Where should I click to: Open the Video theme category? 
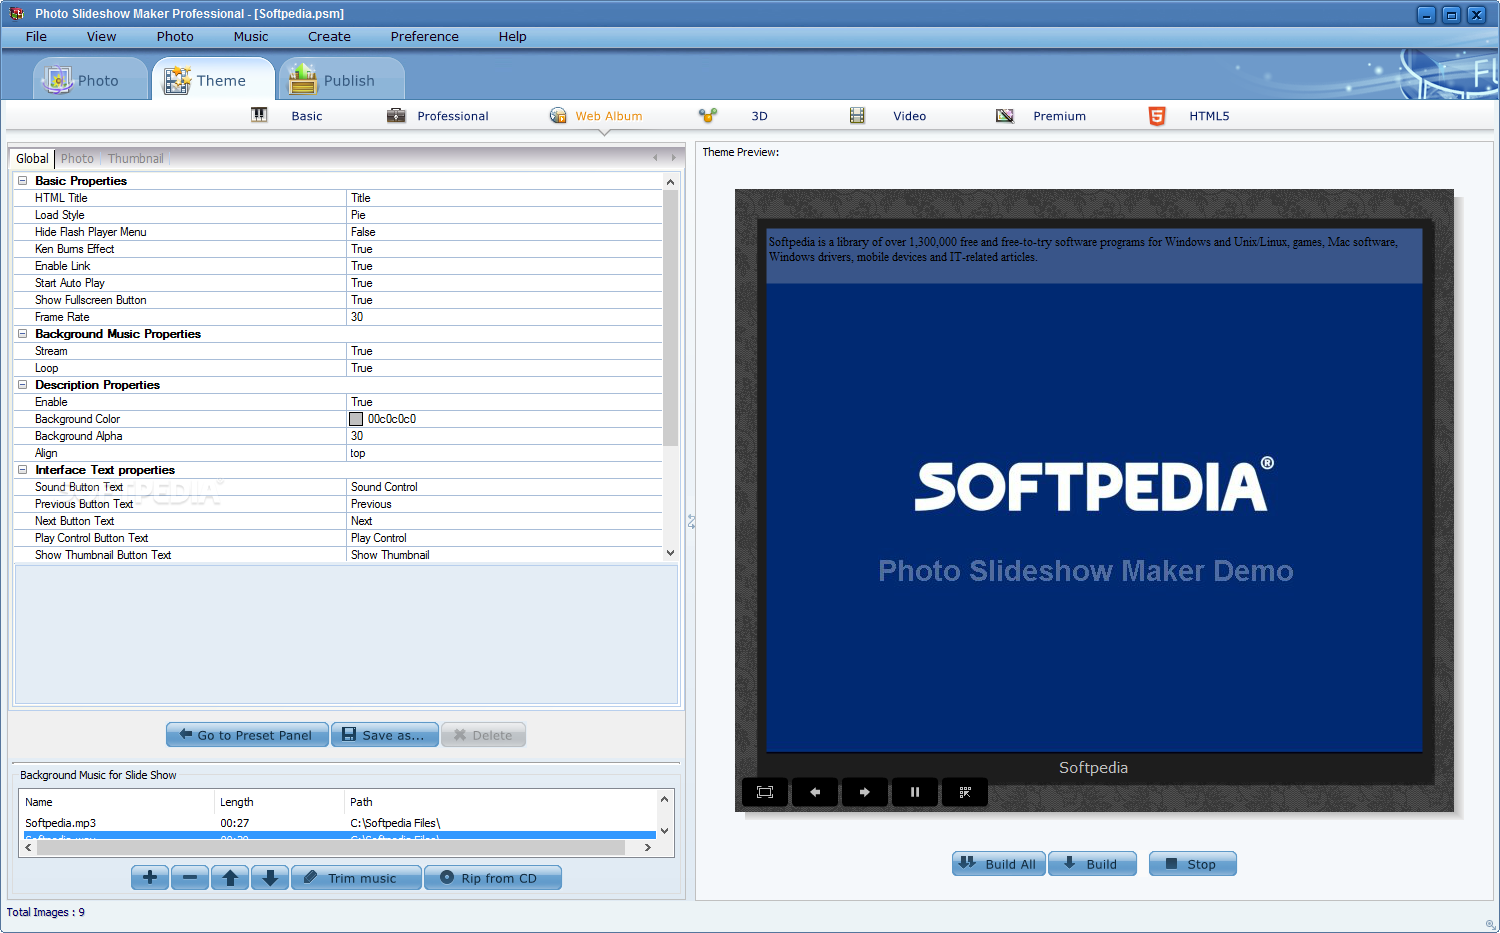click(x=888, y=116)
